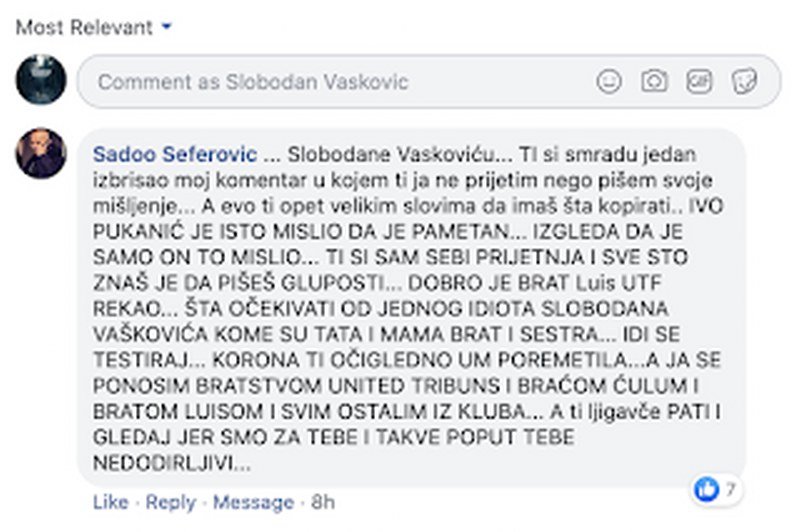Focus the Comment as Slobodan Vaskovic field
This screenshot has height=532, width=800.
(x=429, y=82)
